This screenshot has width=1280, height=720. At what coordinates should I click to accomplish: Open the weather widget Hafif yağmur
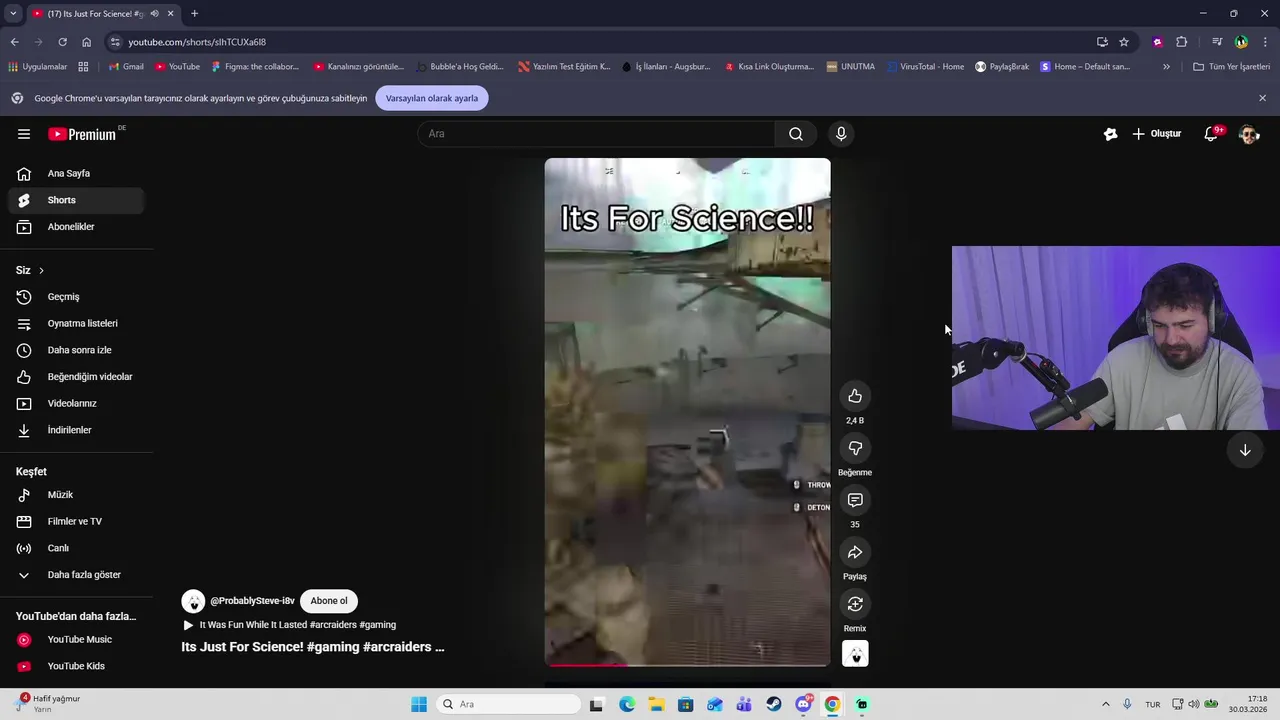pyautogui.click(x=47, y=704)
